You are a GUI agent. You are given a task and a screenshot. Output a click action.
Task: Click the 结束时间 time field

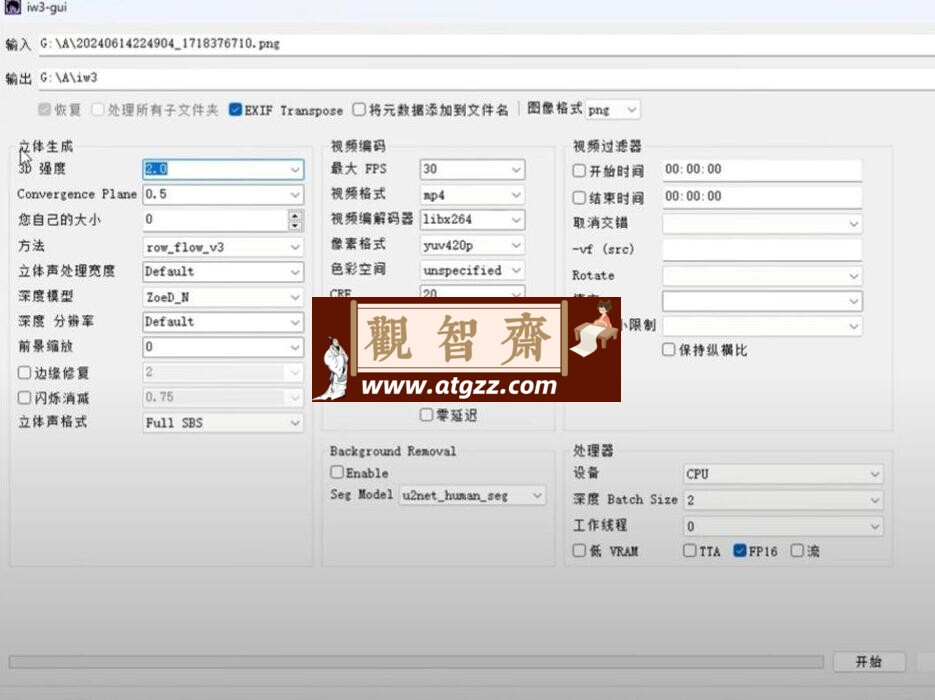(x=761, y=197)
